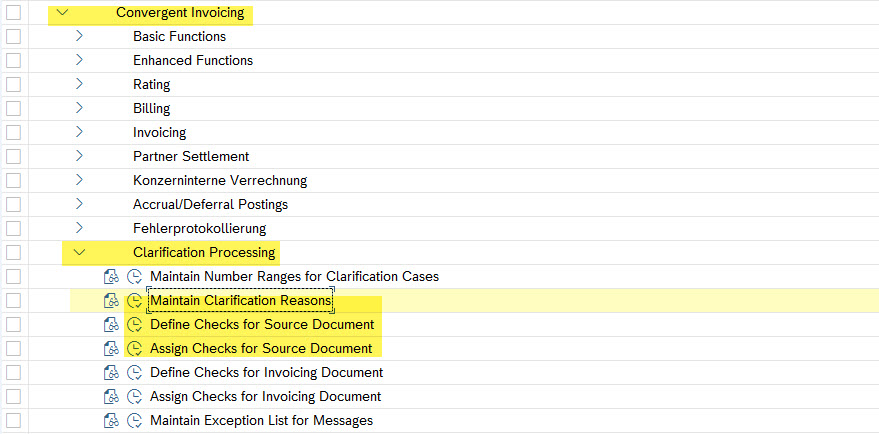Open Maintain Exception List for Messages

261,421
